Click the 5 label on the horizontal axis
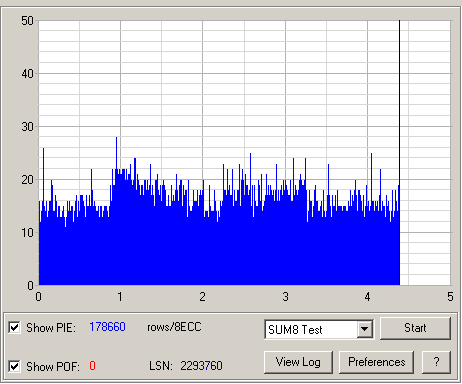 450,297
